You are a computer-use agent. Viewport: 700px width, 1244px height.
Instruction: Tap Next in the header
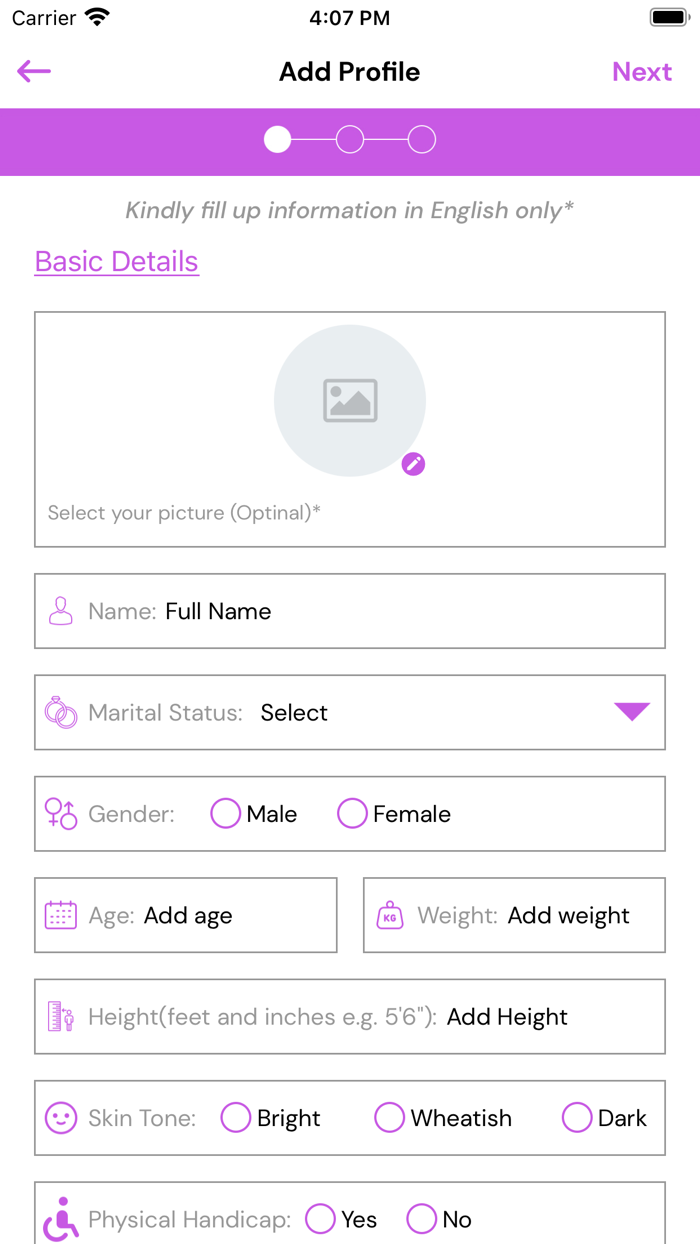point(642,72)
